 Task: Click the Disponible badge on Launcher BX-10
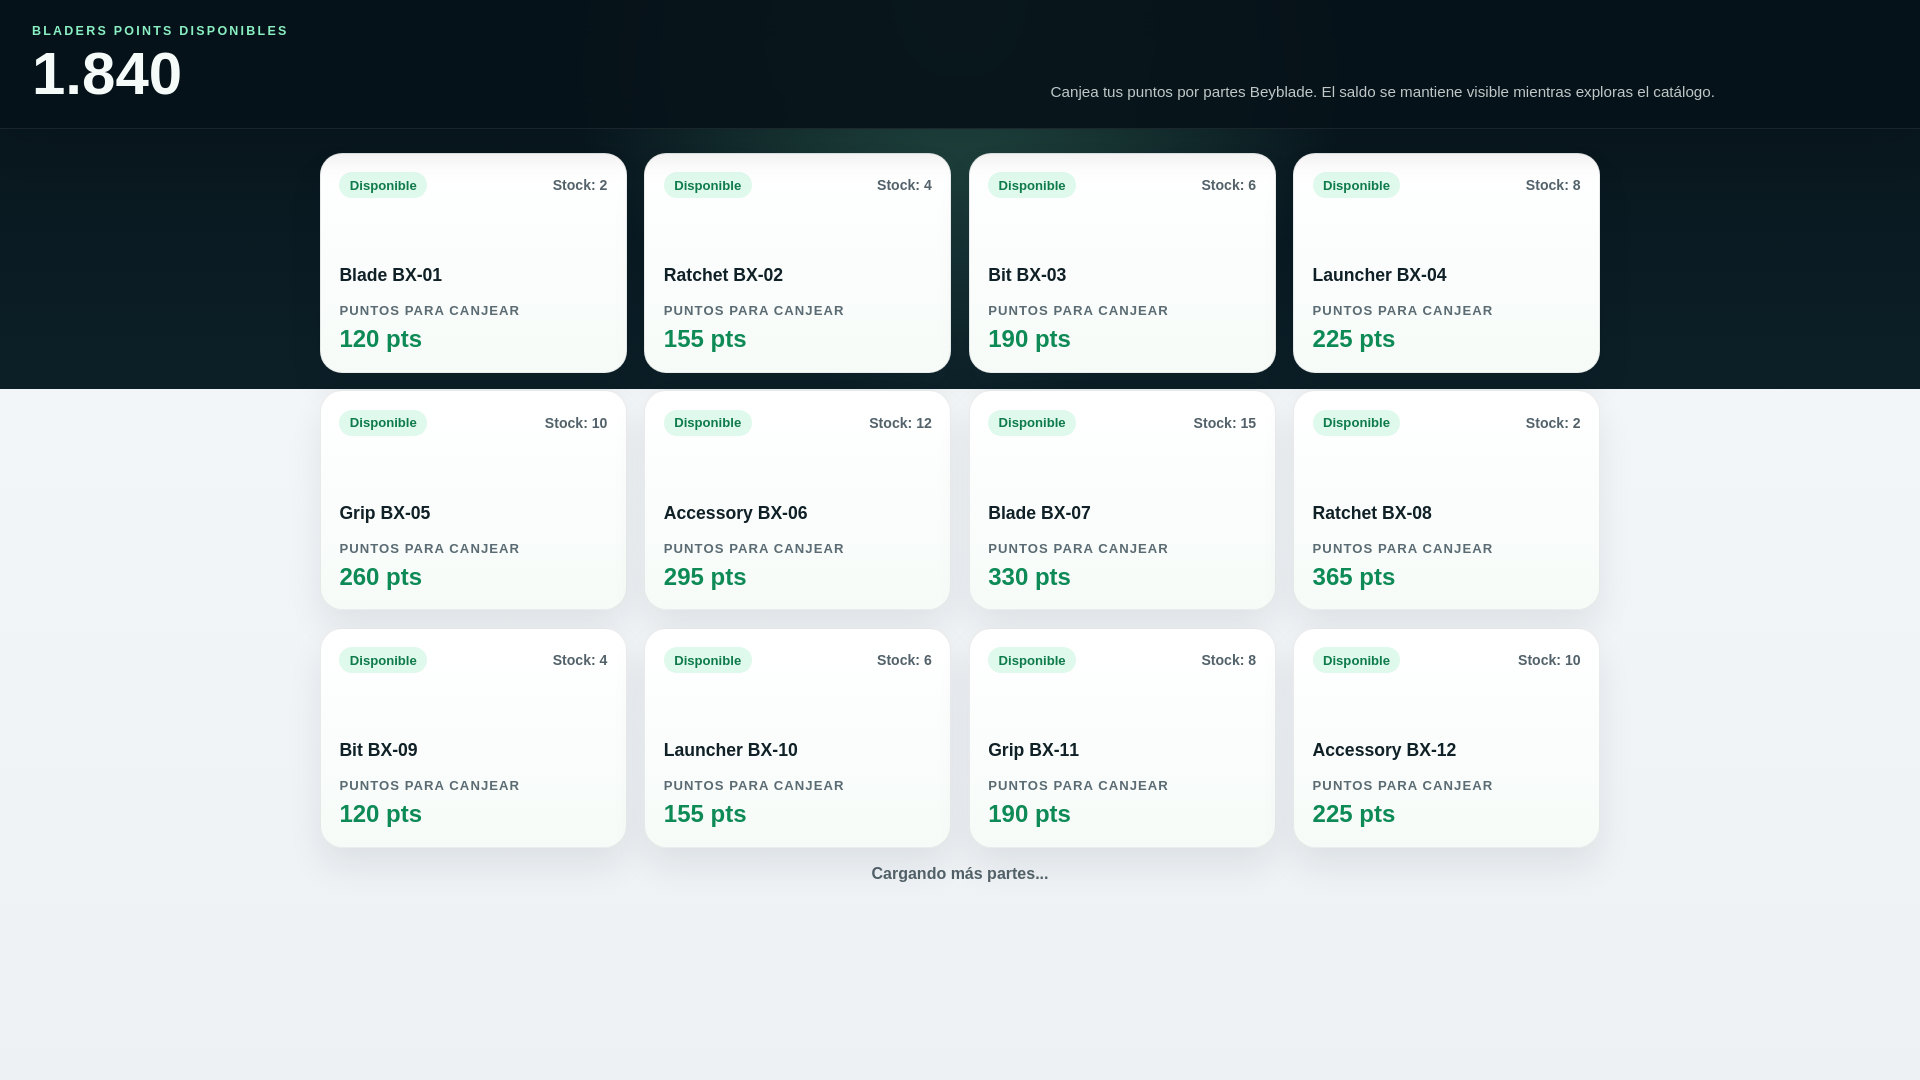pos(707,660)
